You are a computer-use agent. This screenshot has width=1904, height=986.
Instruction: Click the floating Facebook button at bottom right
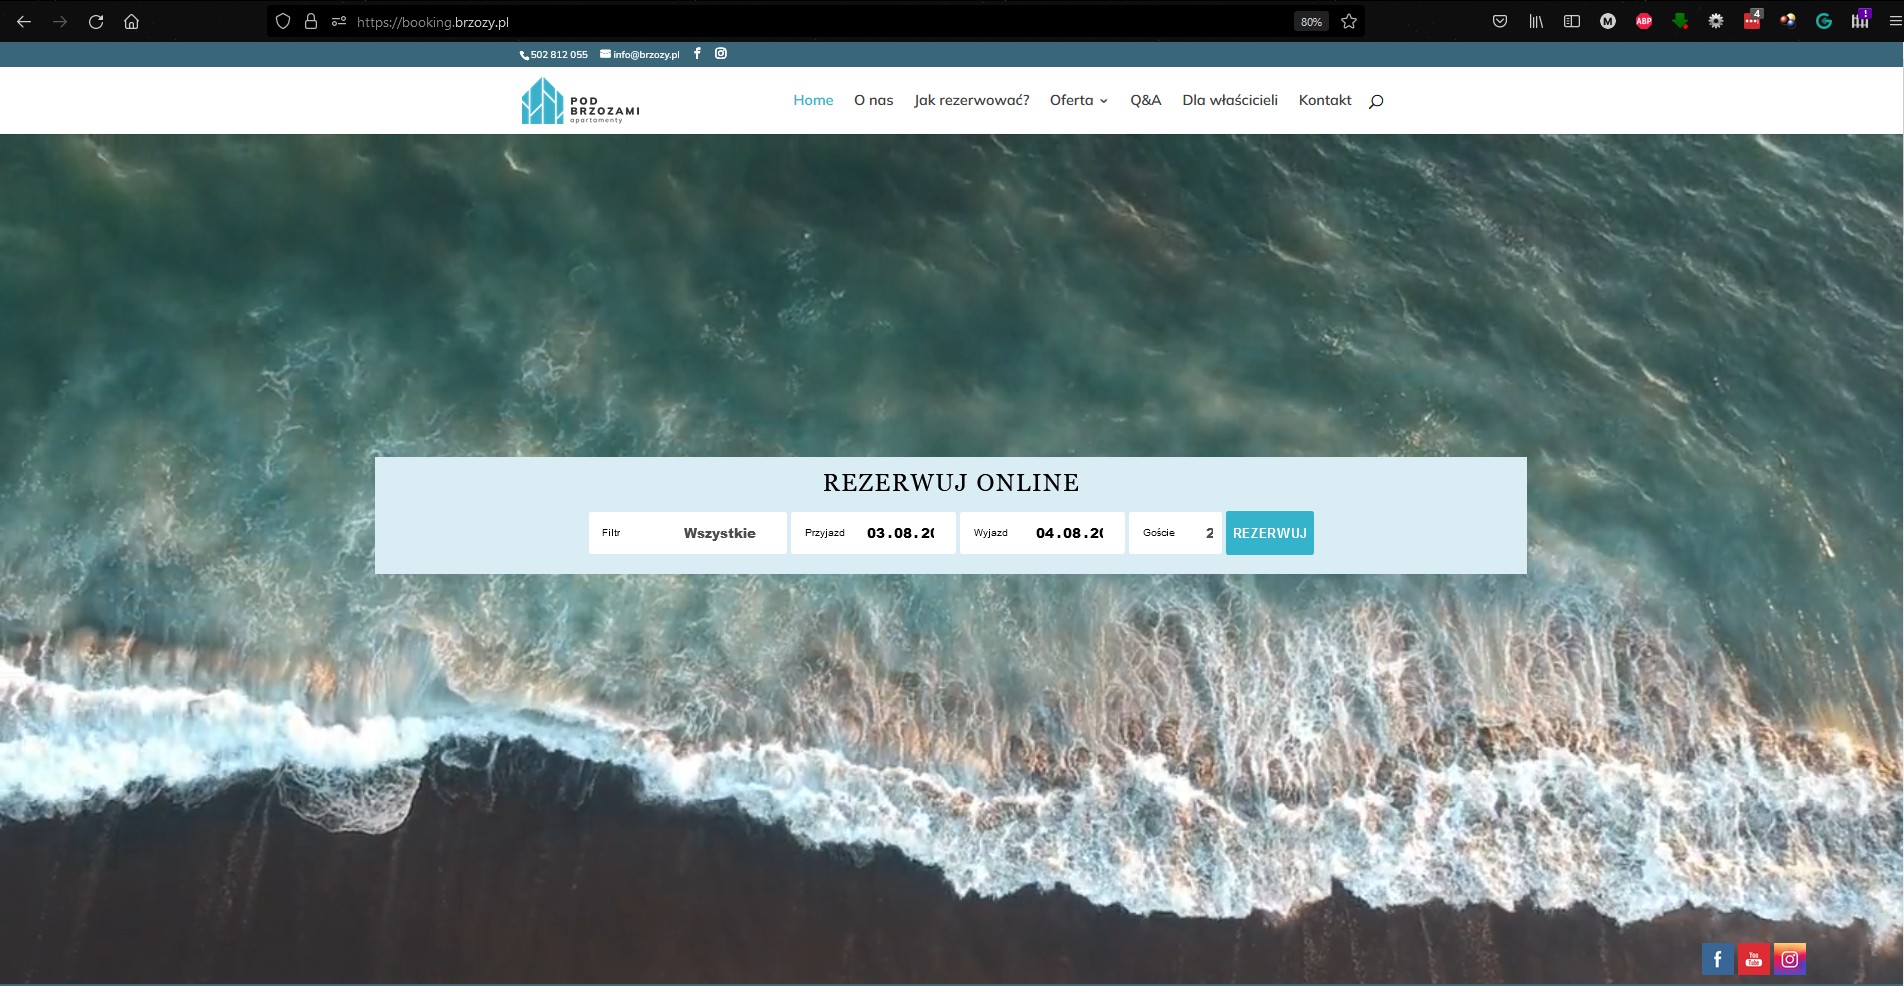[x=1717, y=959]
